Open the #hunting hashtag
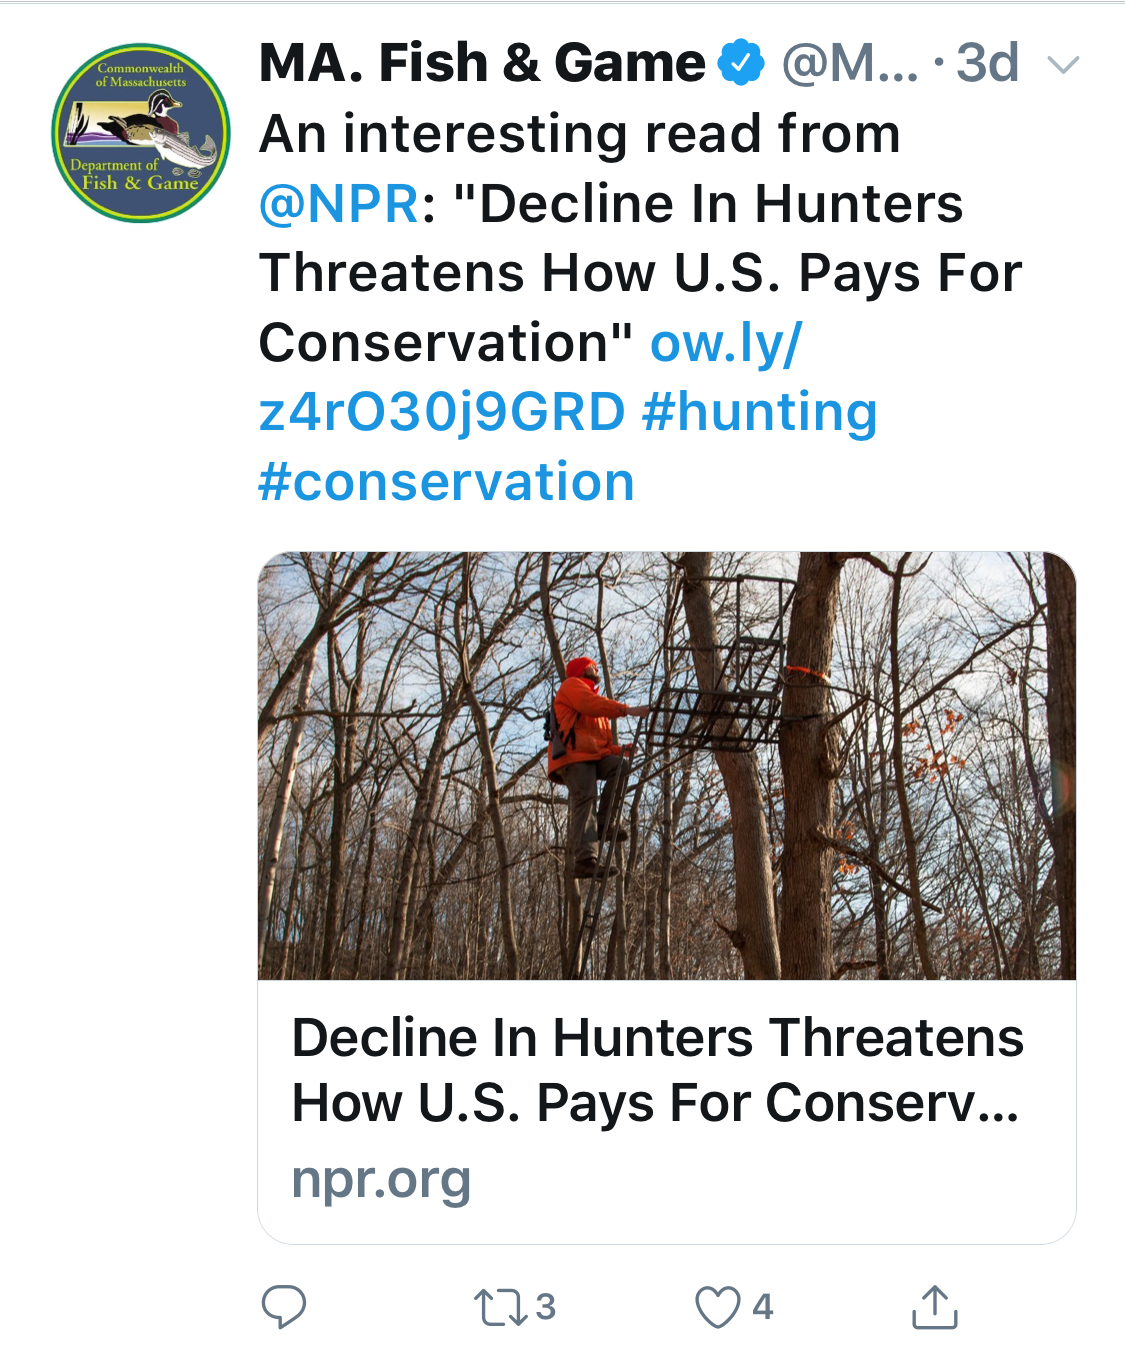This screenshot has width=1125, height=1361. point(760,413)
